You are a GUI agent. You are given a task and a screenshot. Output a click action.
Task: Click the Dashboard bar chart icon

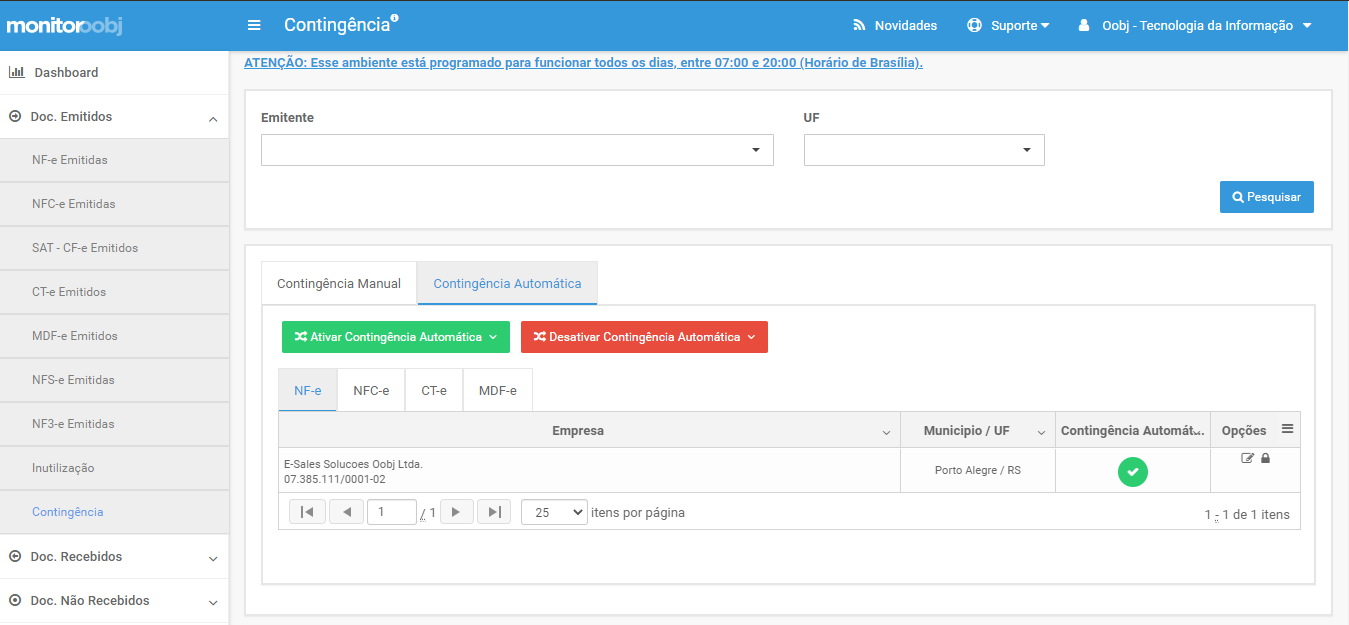click(x=16, y=72)
